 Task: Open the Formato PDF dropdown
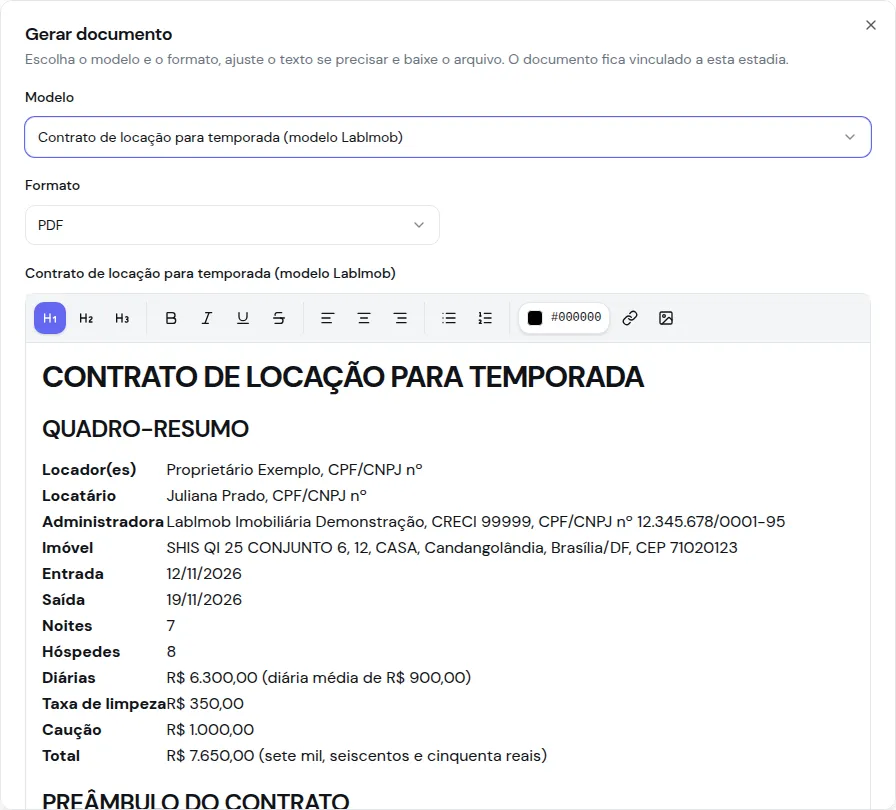coord(232,225)
